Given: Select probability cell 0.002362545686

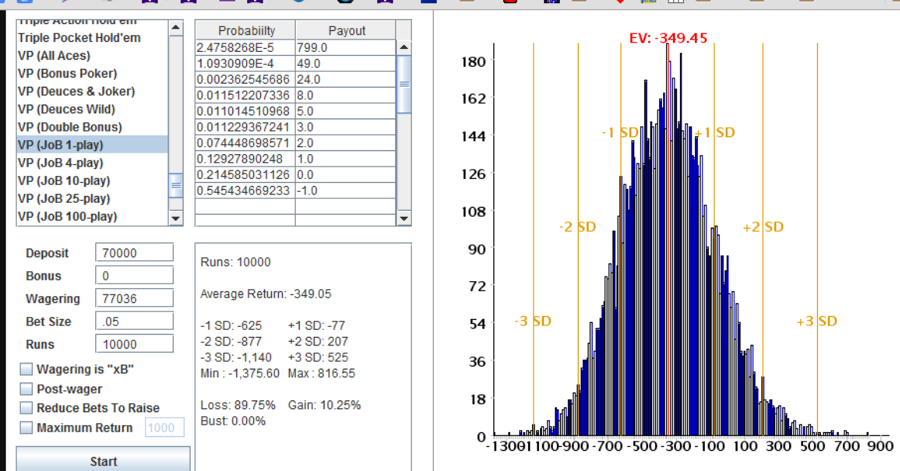Looking at the screenshot, I should (245, 79).
